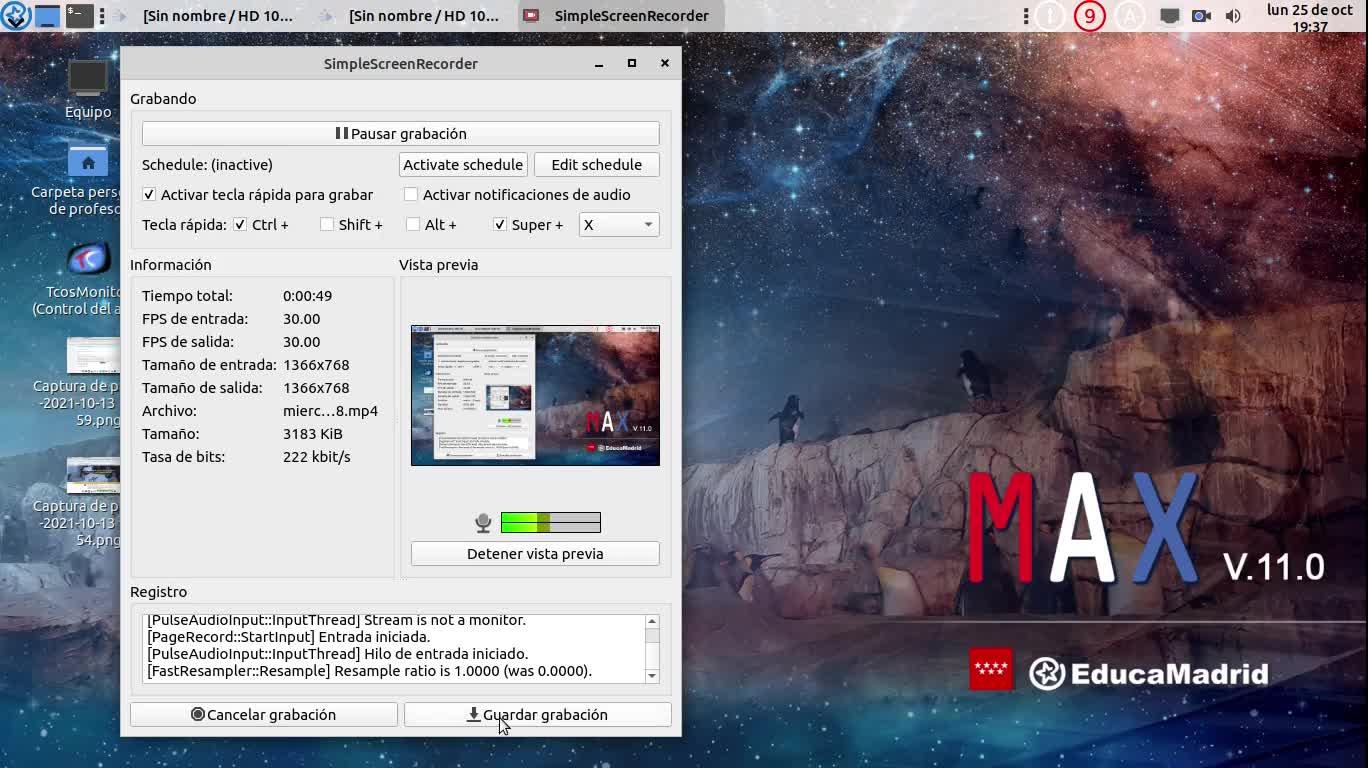This screenshot has width=1368, height=768.
Task: Check the Alt + hotkey modifier
Action: click(413, 225)
